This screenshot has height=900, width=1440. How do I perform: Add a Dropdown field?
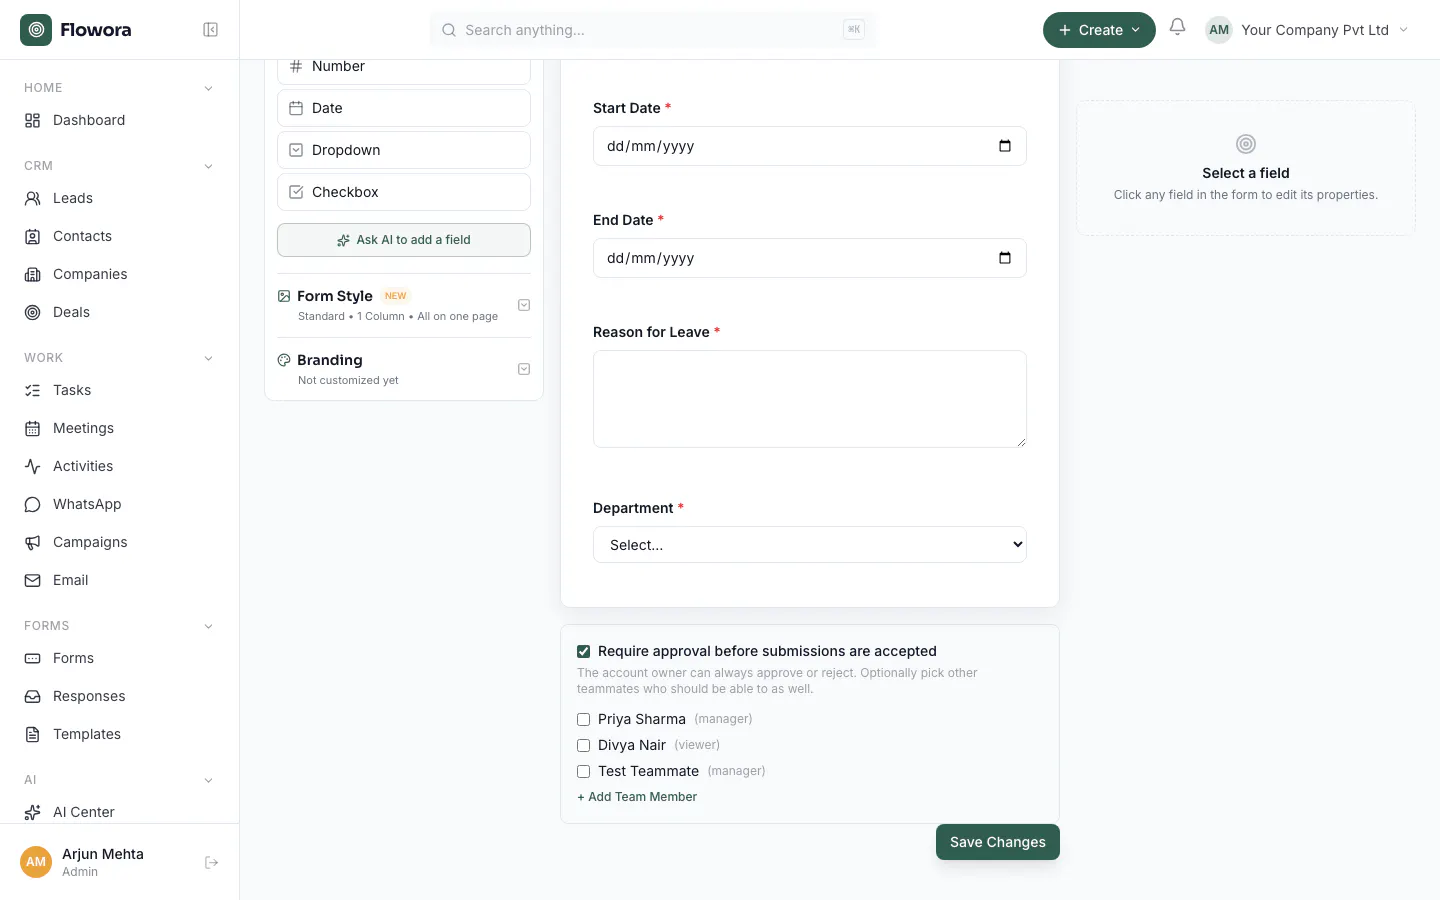tap(404, 150)
